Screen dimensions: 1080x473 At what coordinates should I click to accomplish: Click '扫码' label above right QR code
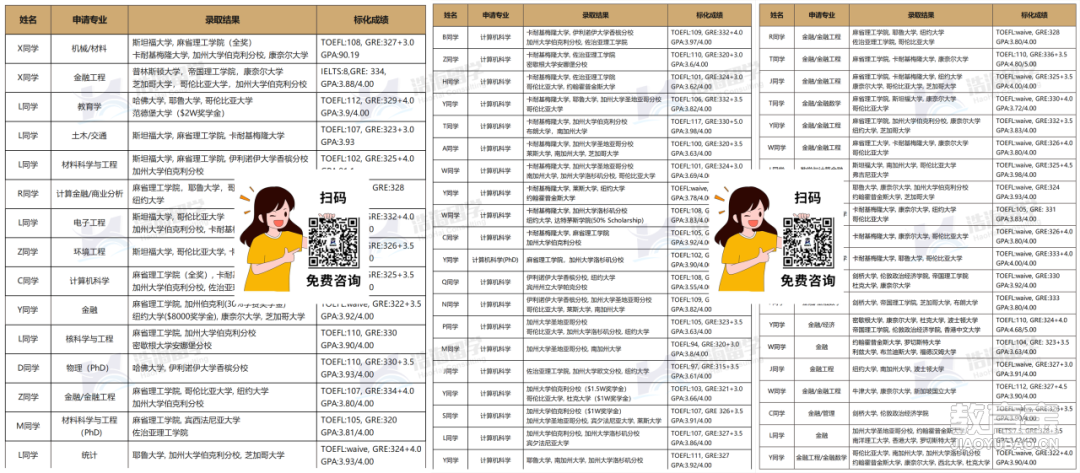pyautogui.click(x=807, y=198)
